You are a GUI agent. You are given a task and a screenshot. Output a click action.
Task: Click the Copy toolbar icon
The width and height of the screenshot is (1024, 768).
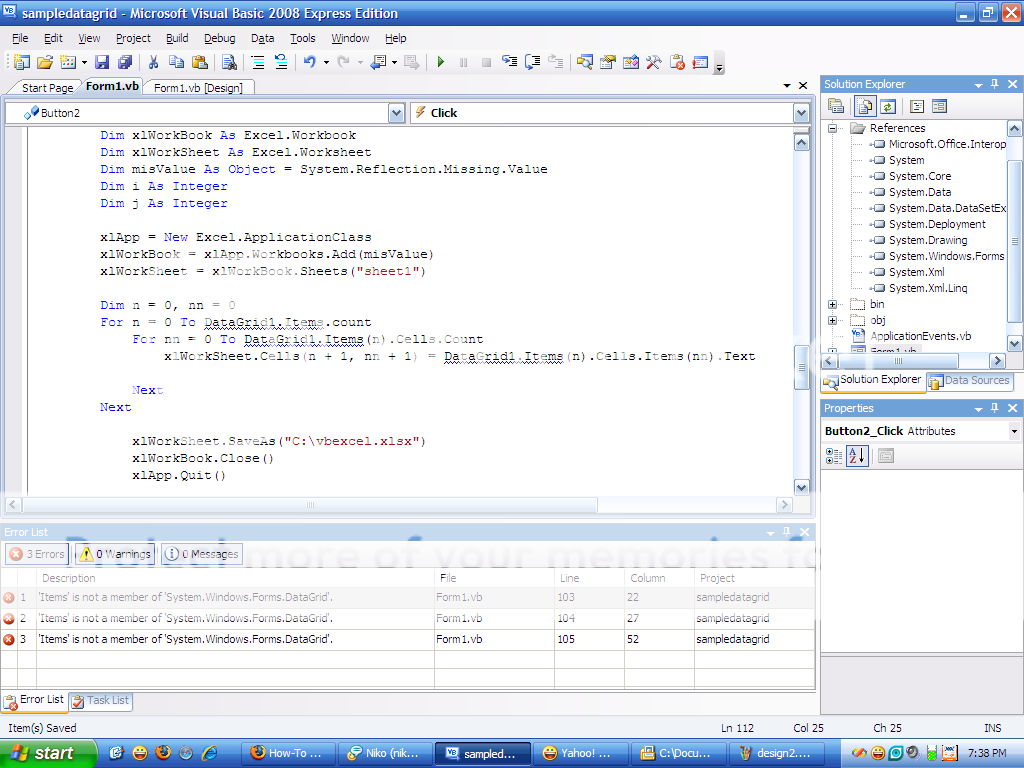point(176,62)
